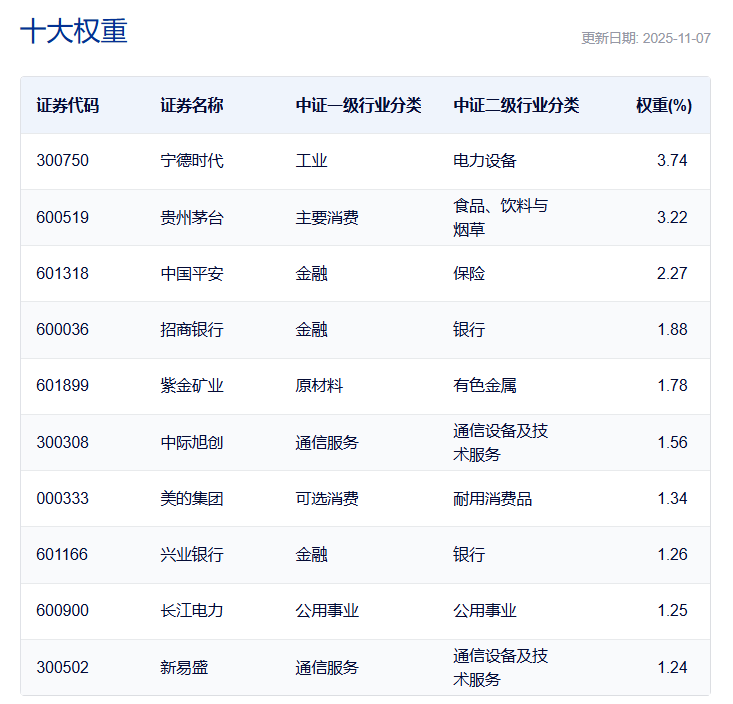Select the 兴业银行 name cell
The width and height of the screenshot is (733, 704).
(x=192, y=555)
